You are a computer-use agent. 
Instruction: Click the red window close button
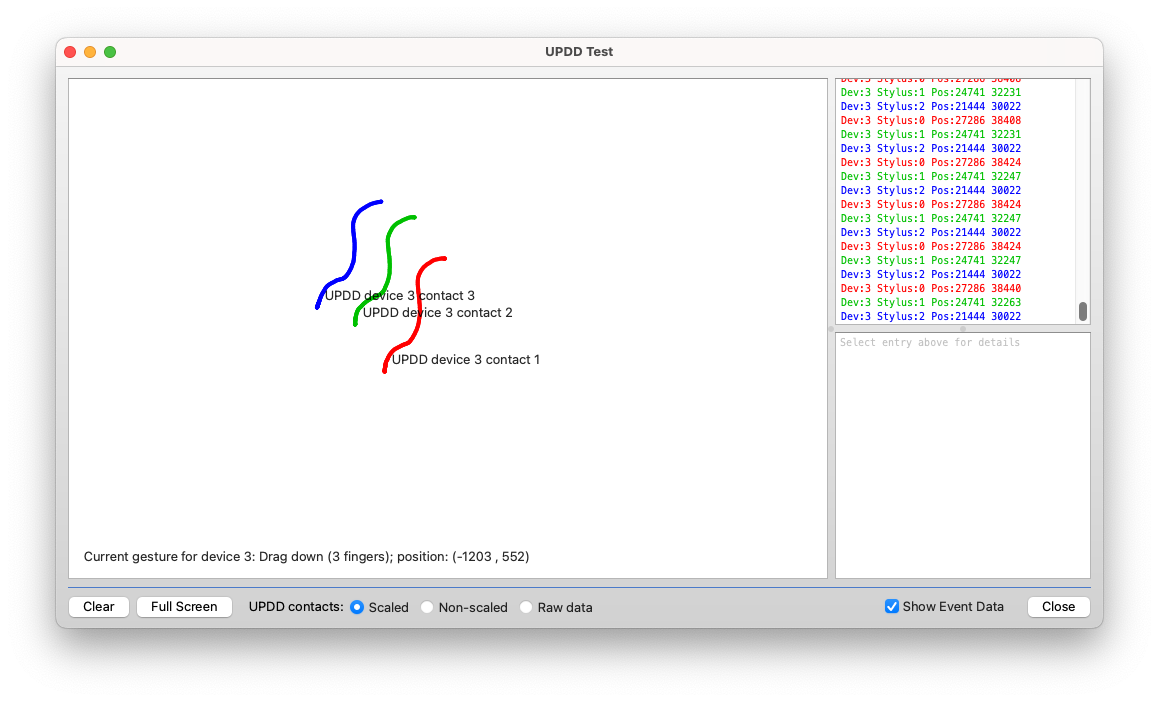70,52
